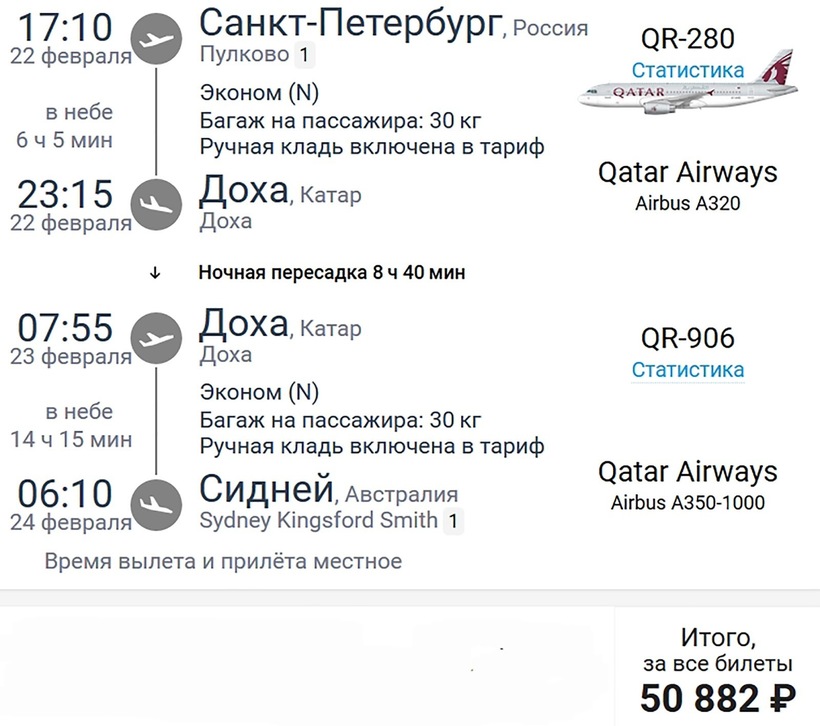Click flight number QR-280
The width and height of the screenshot is (820, 726).
coord(688,39)
